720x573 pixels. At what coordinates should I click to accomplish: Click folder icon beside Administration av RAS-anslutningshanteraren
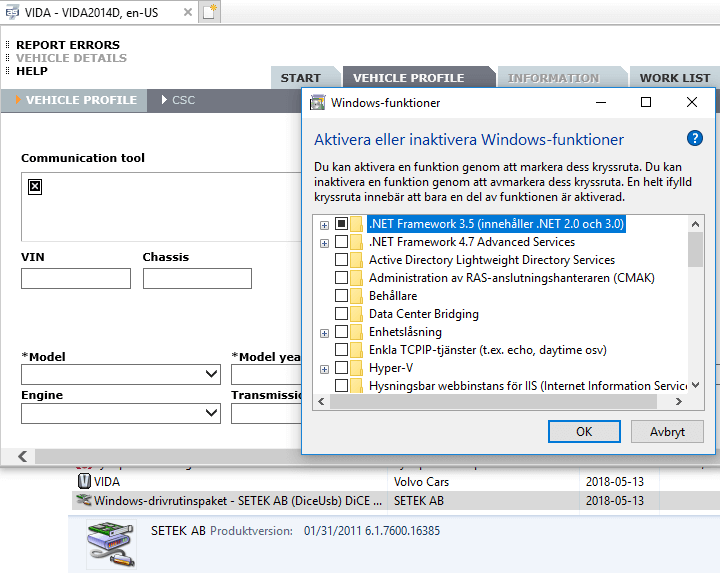pos(356,278)
